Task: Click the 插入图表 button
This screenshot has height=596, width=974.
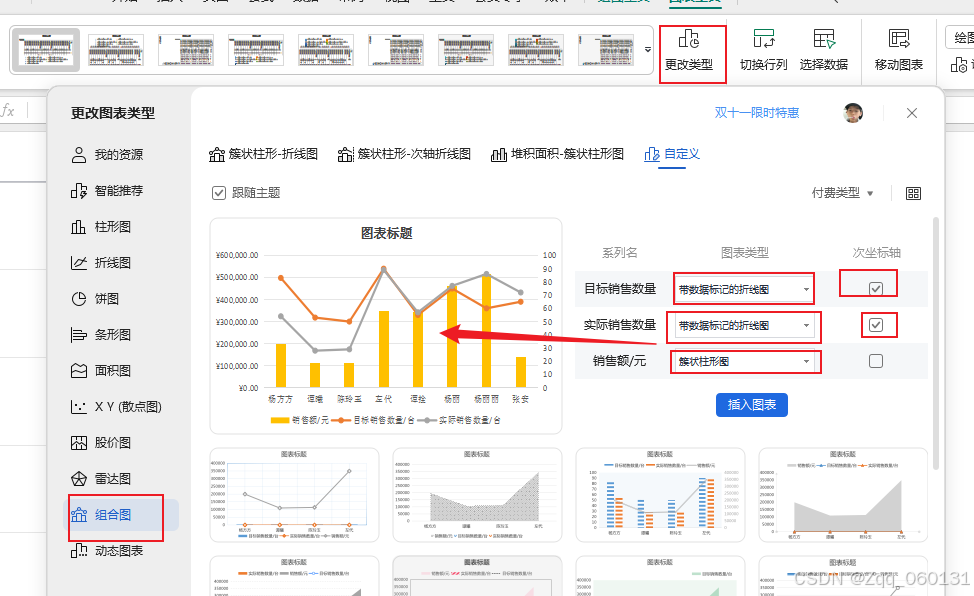Action: click(x=752, y=405)
